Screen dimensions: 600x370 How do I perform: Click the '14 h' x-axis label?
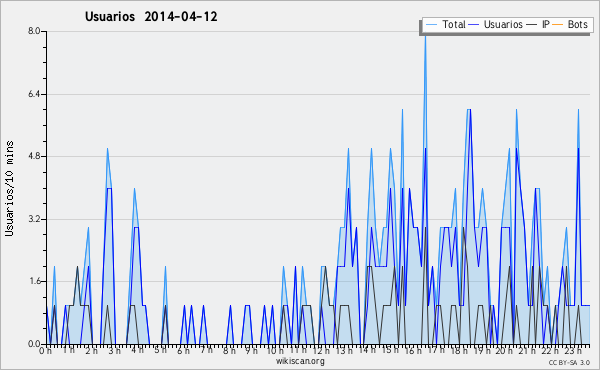(367, 350)
